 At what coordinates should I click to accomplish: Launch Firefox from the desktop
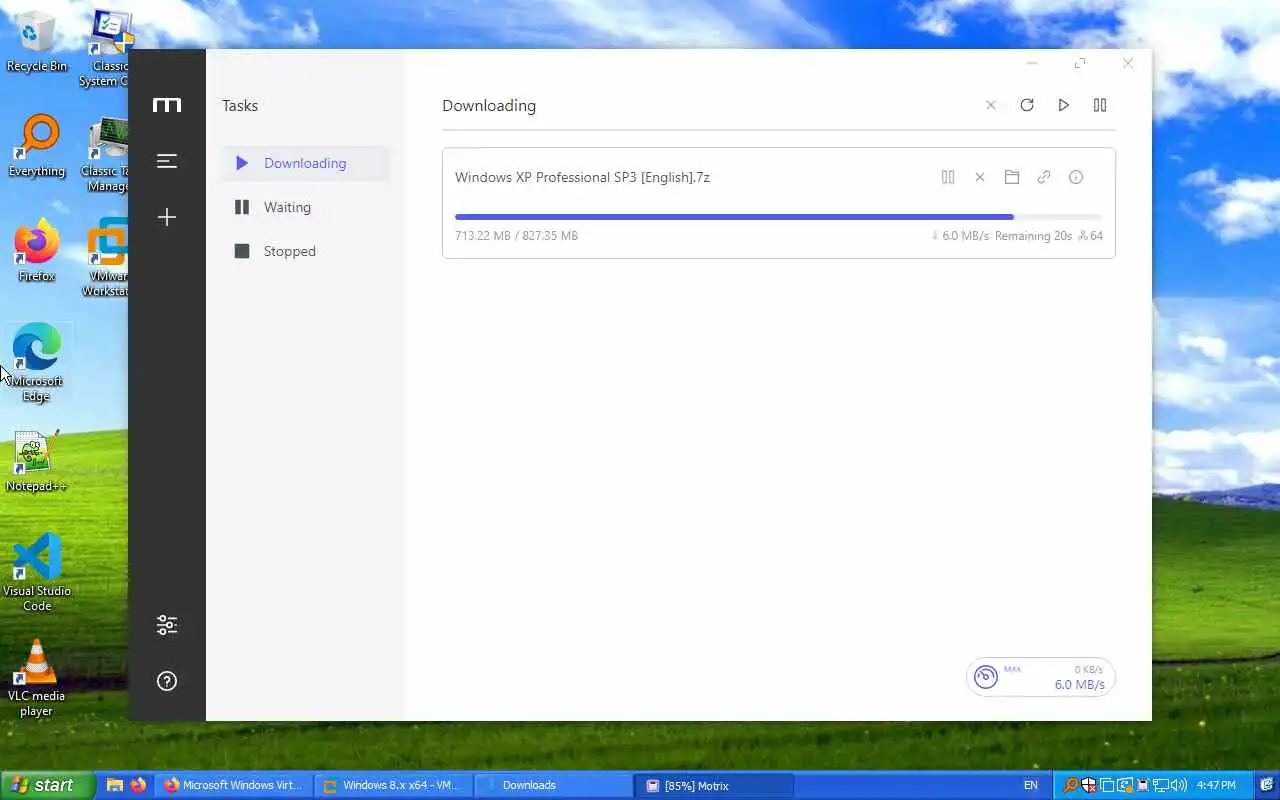tap(37, 252)
